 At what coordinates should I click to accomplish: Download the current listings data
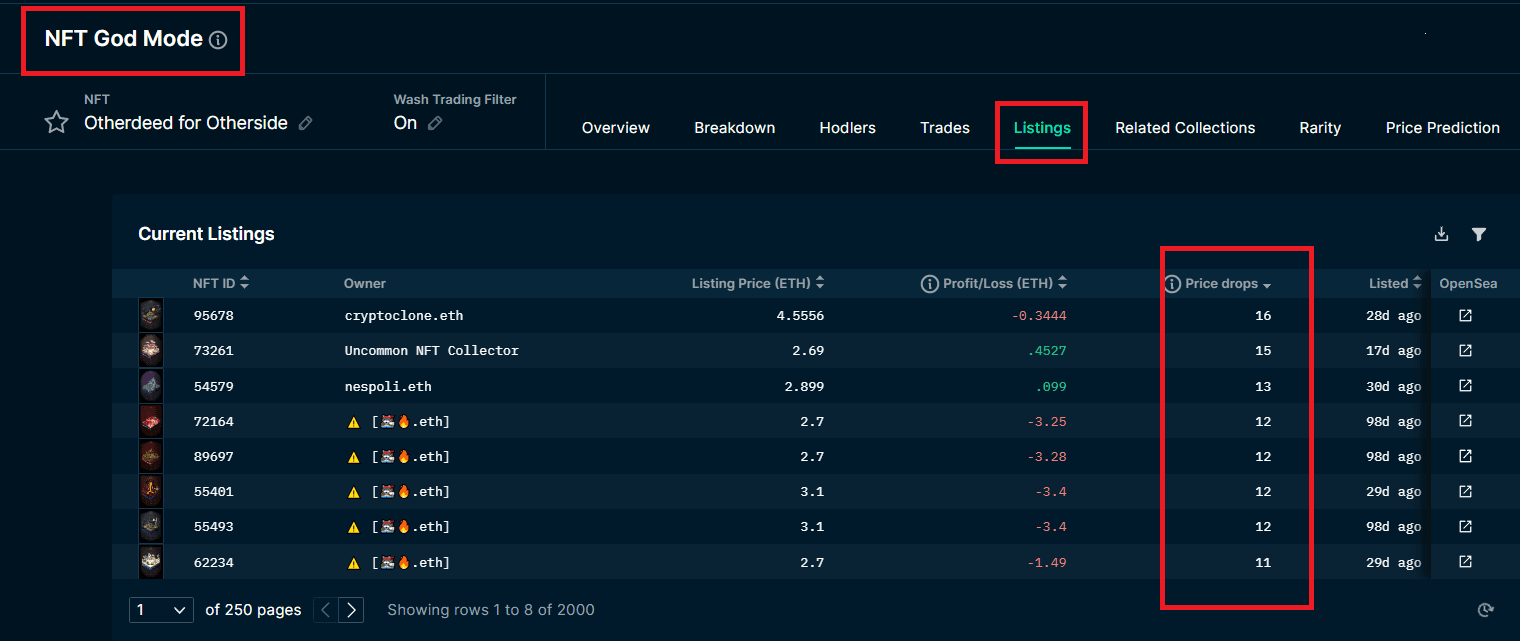click(x=1441, y=234)
